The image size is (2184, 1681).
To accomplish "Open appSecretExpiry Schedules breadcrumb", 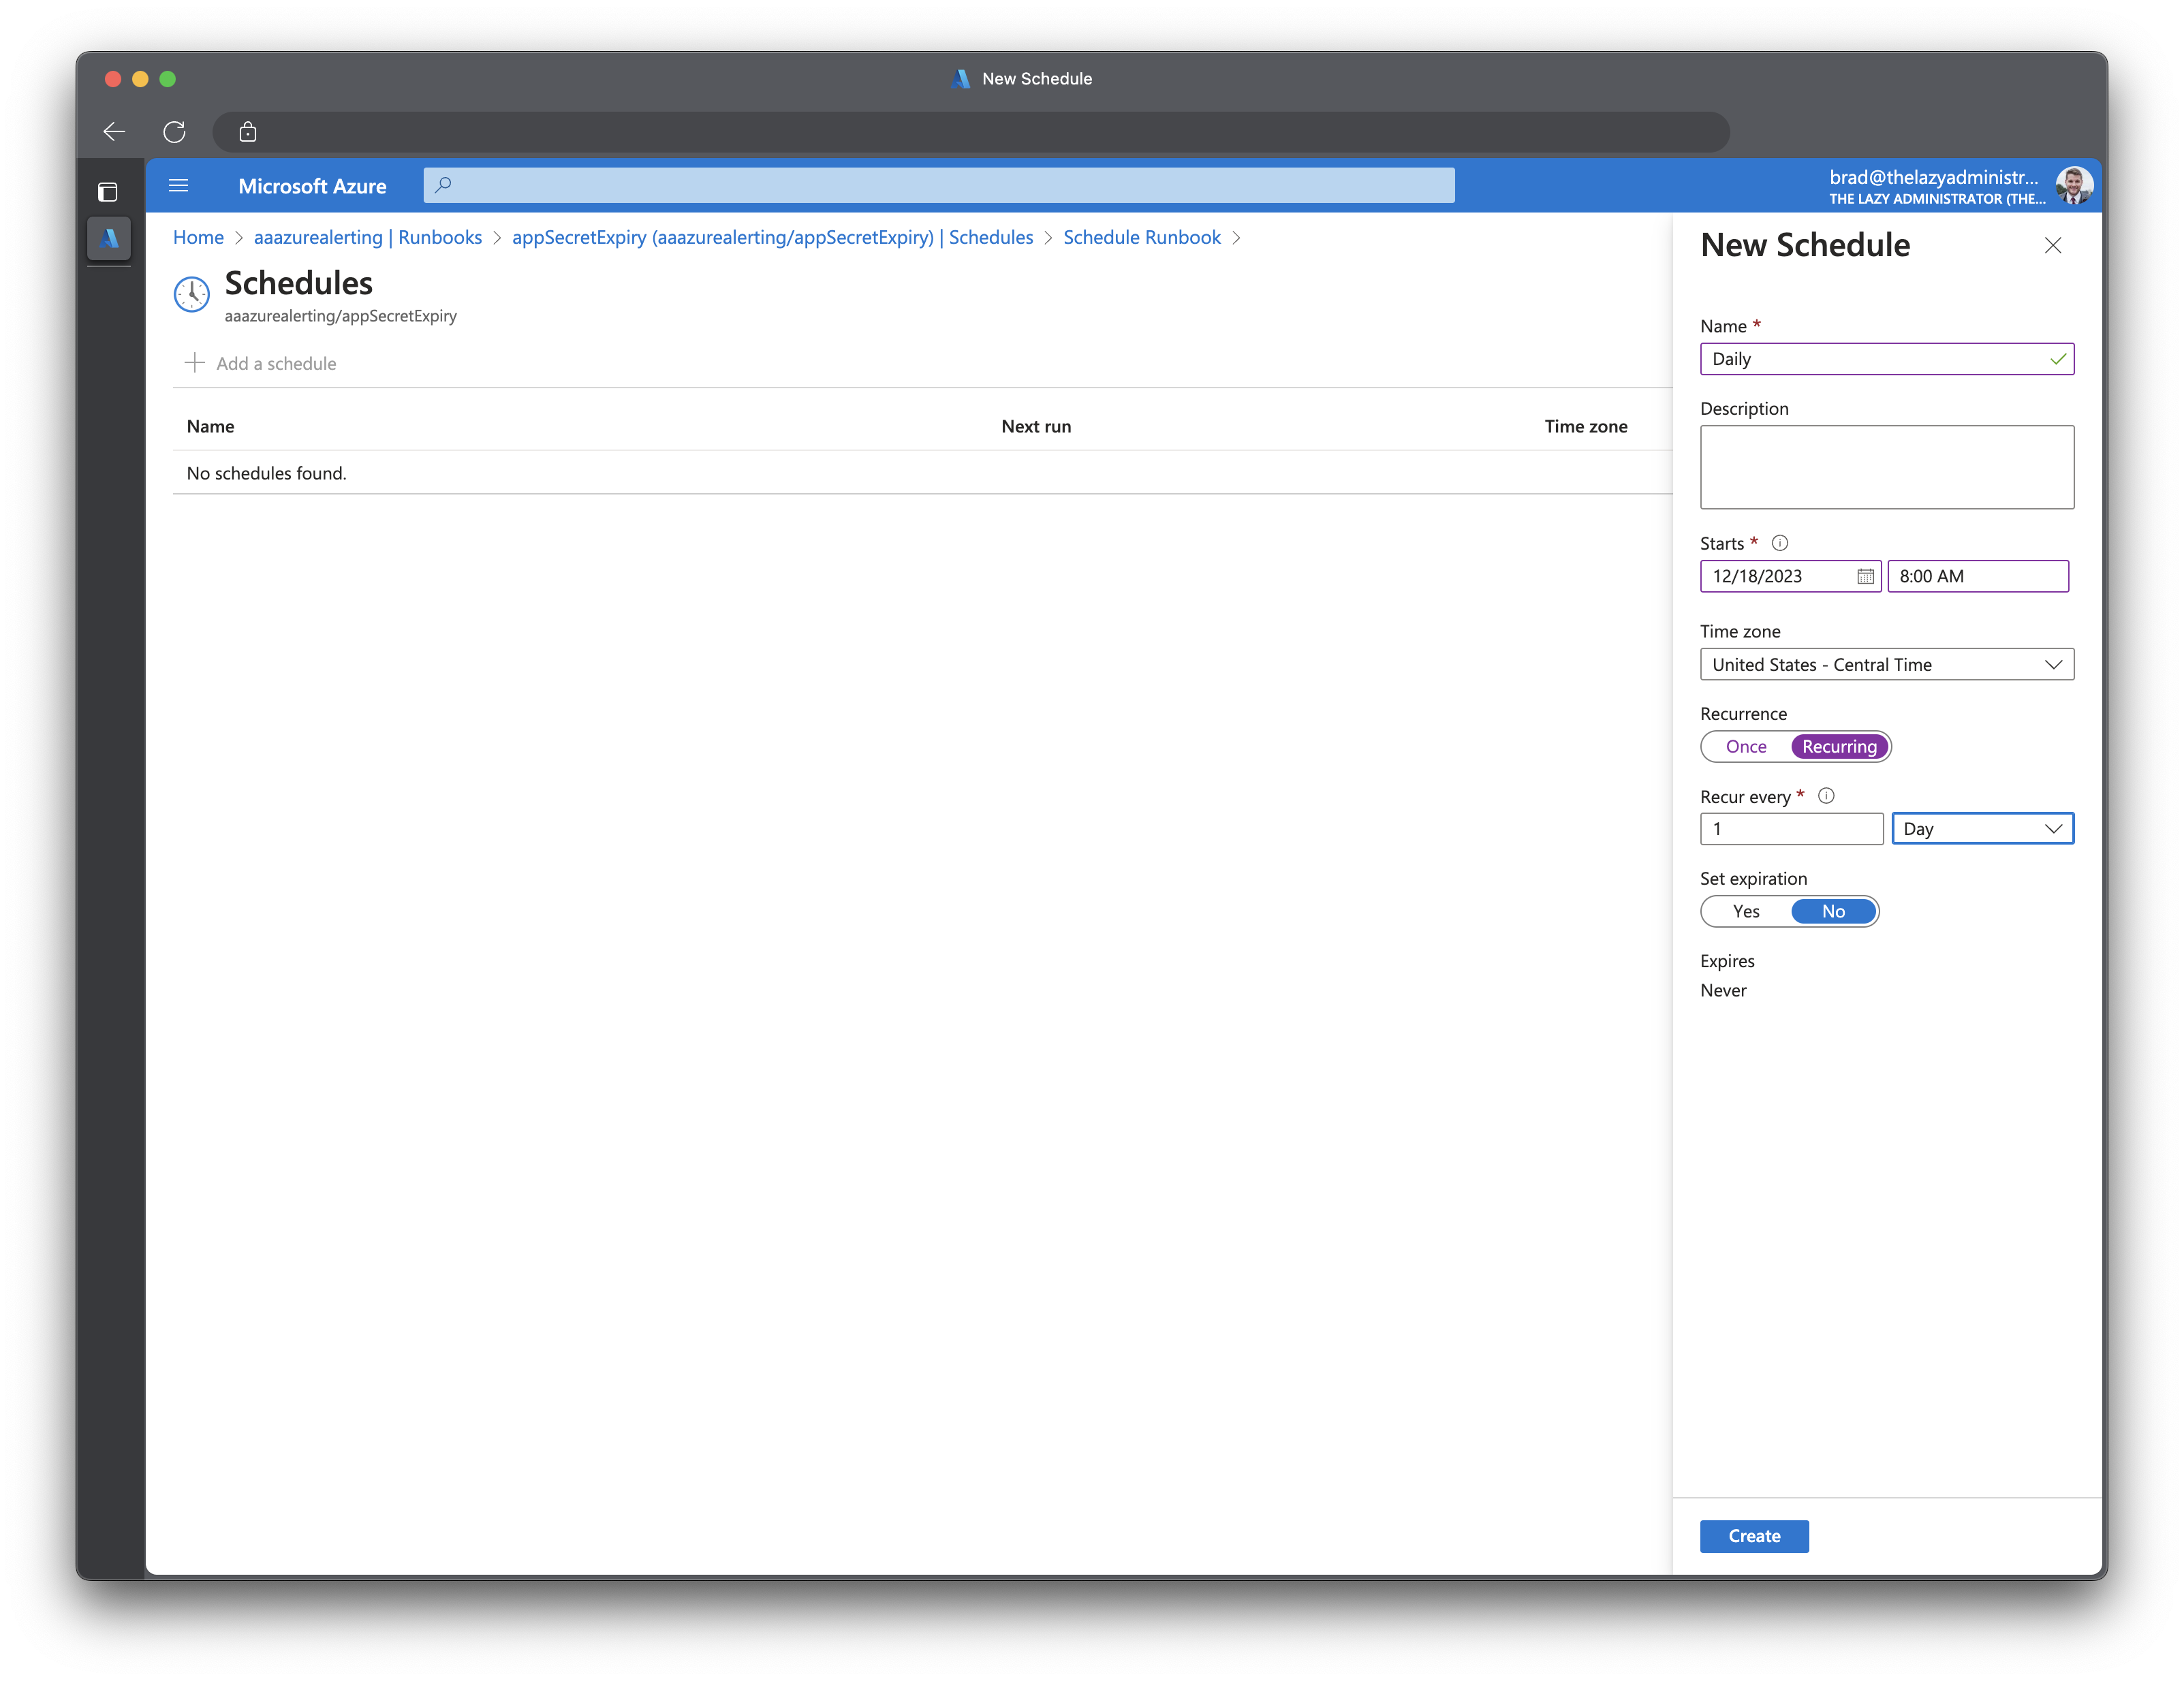I will click(x=772, y=237).
